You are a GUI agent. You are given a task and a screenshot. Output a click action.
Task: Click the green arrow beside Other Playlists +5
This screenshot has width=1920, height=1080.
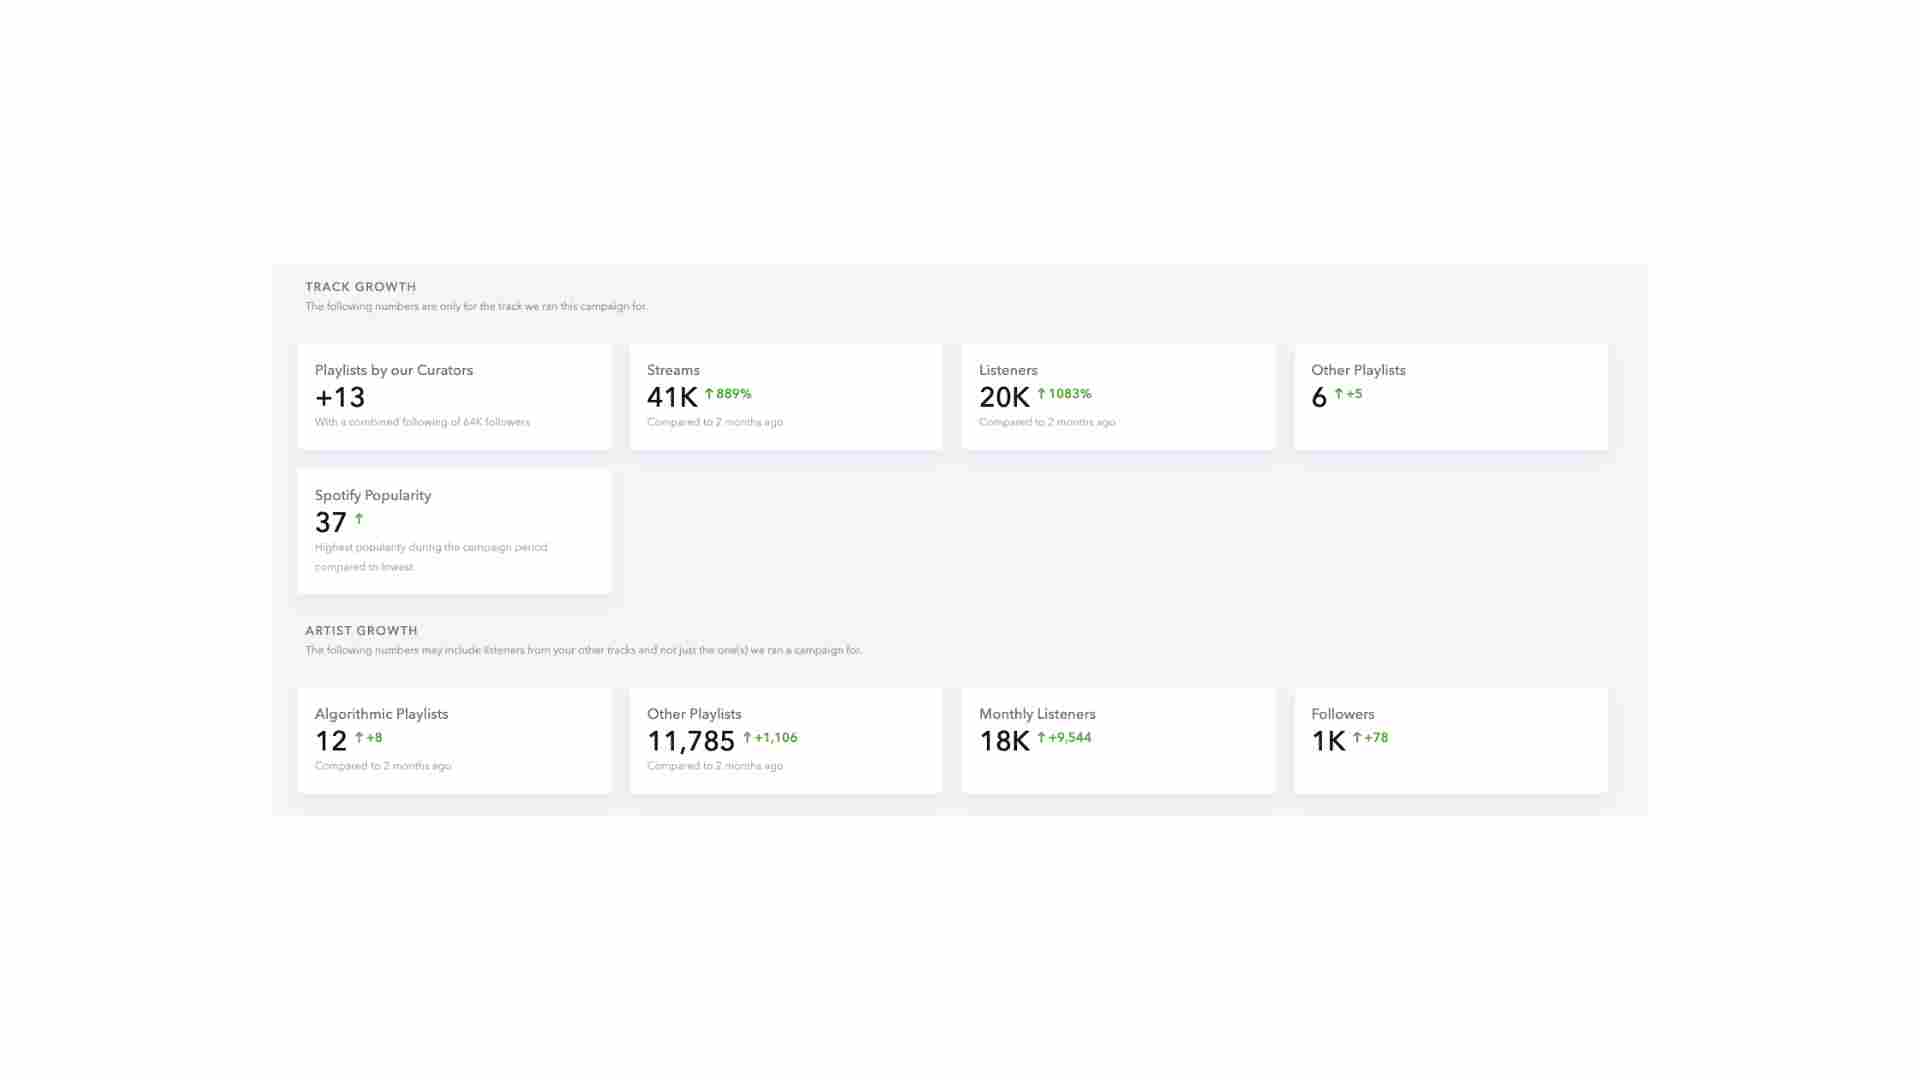click(1339, 394)
